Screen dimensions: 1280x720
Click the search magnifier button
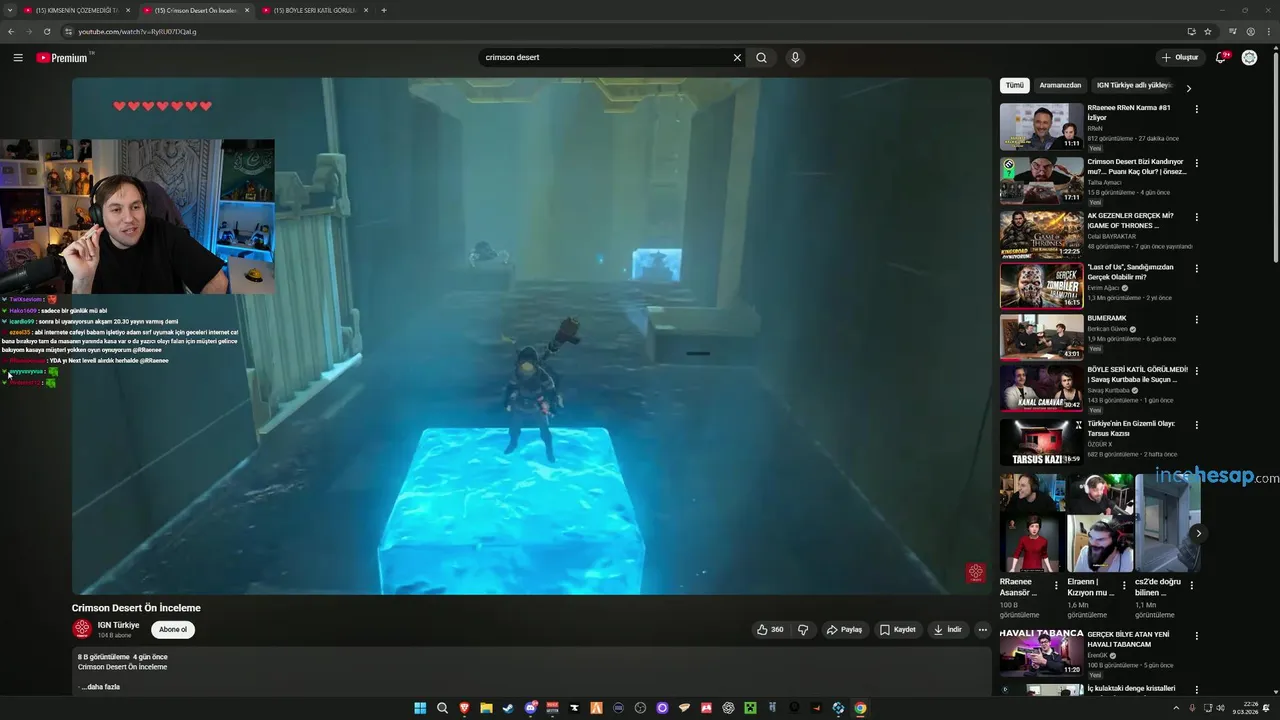(762, 58)
